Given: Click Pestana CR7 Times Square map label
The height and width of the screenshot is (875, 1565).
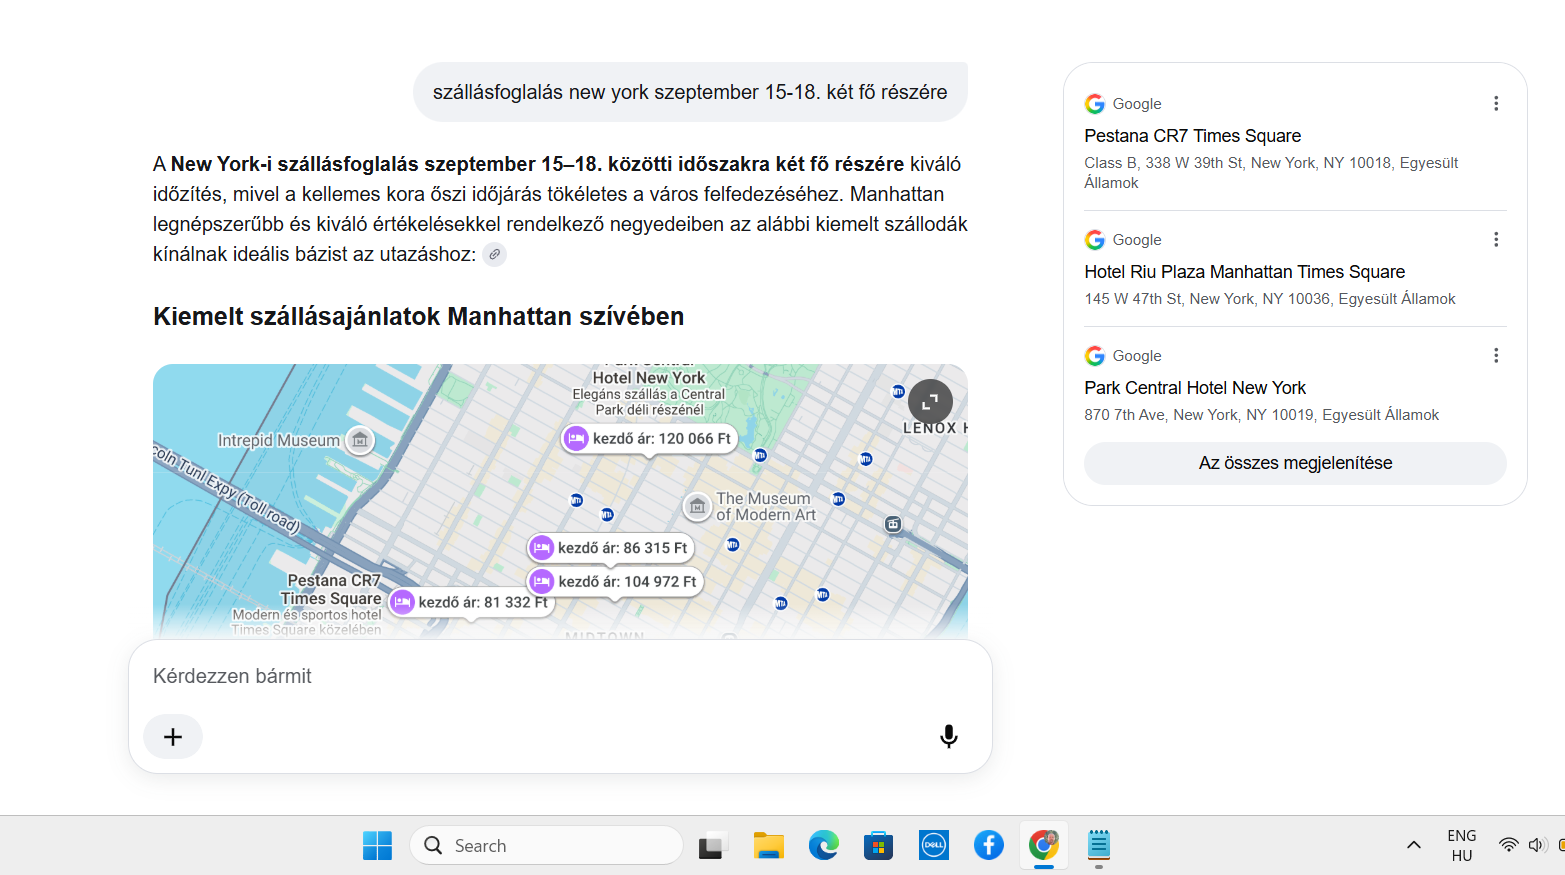Looking at the screenshot, I should pyautogui.click(x=333, y=589).
